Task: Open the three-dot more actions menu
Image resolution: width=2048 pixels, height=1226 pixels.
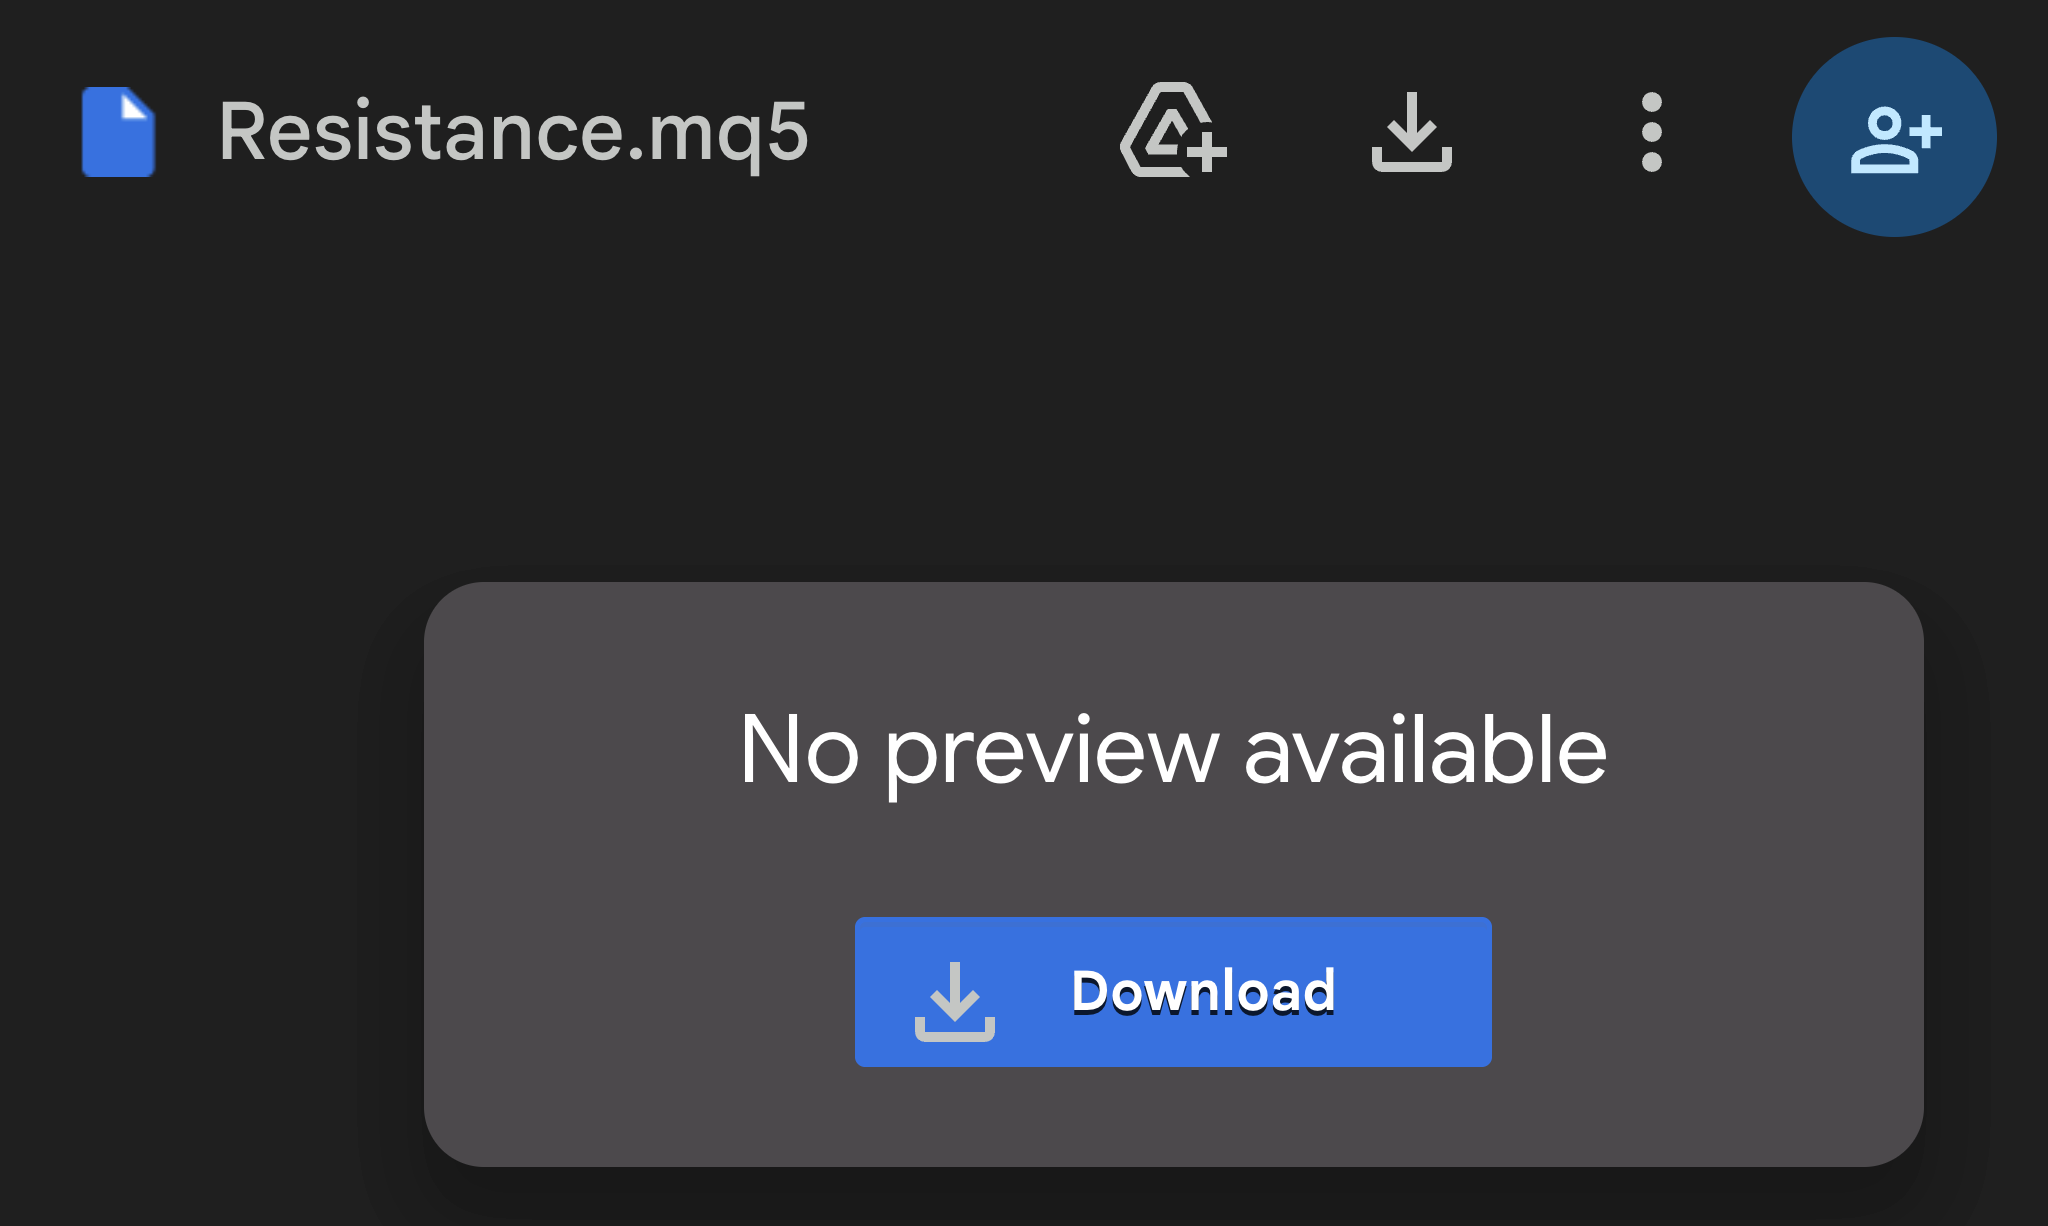Action: click(x=1651, y=132)
